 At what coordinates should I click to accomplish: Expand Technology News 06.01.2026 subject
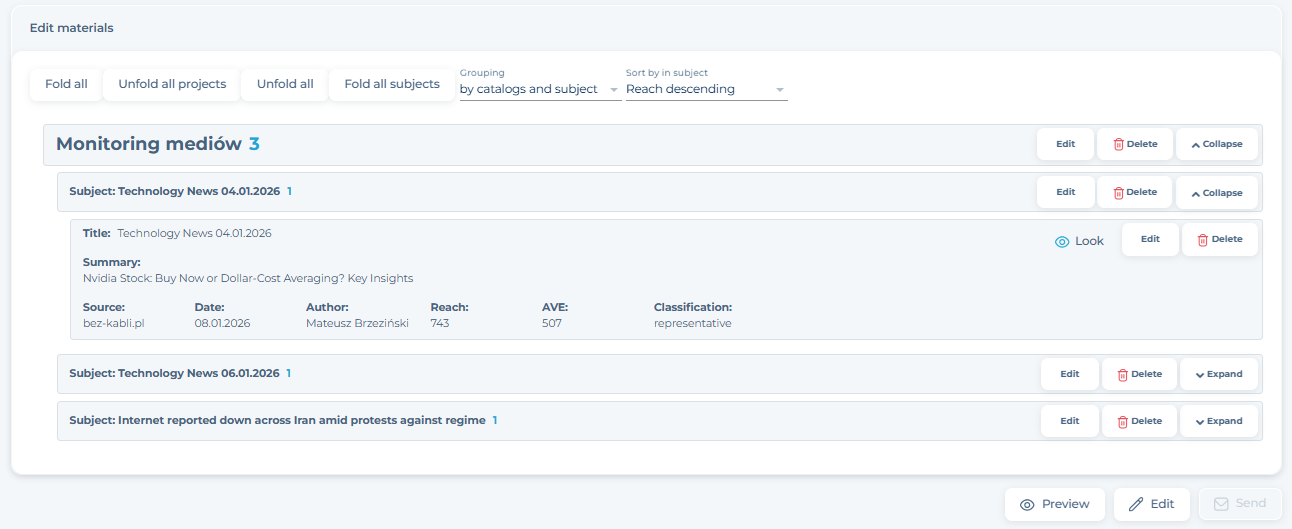tap(1218, 374)
